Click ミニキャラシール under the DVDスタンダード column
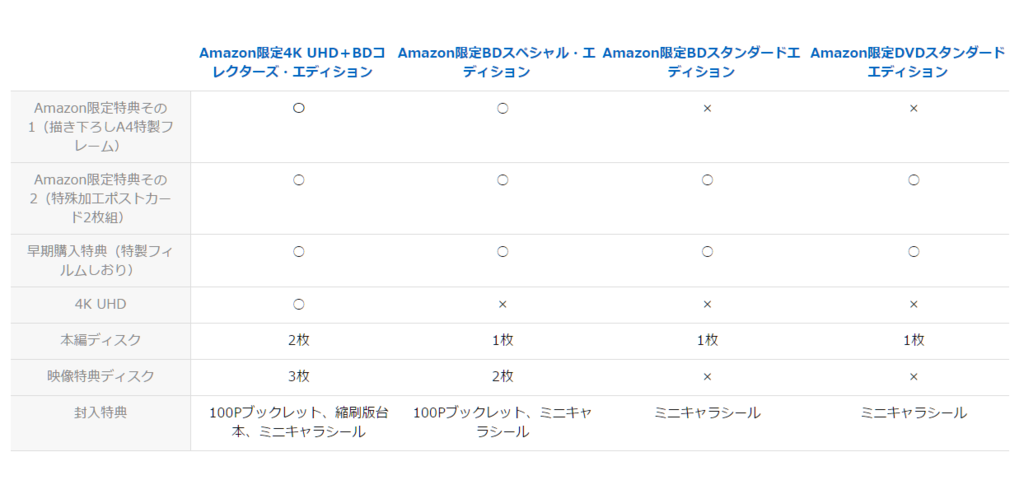This screenshot has height=480, width=1024. coord(913,412)
